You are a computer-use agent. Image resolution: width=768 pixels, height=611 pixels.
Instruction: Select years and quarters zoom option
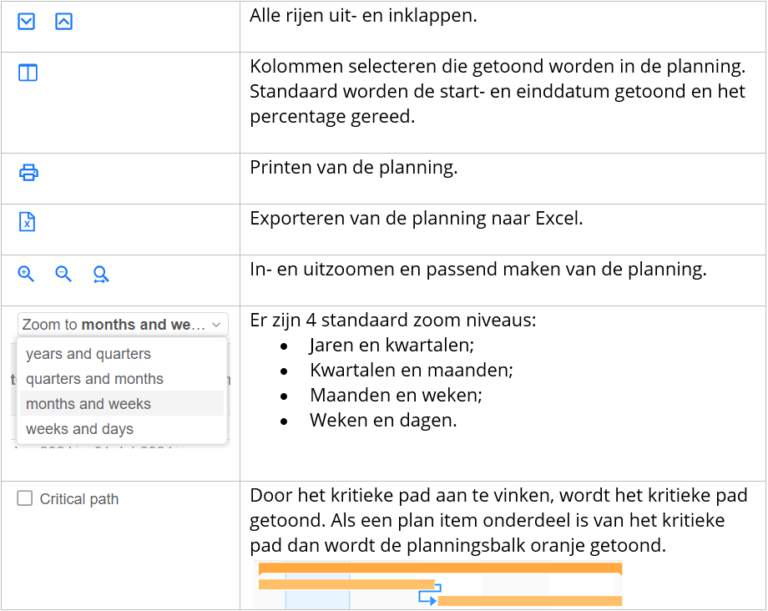coord(88,354)
